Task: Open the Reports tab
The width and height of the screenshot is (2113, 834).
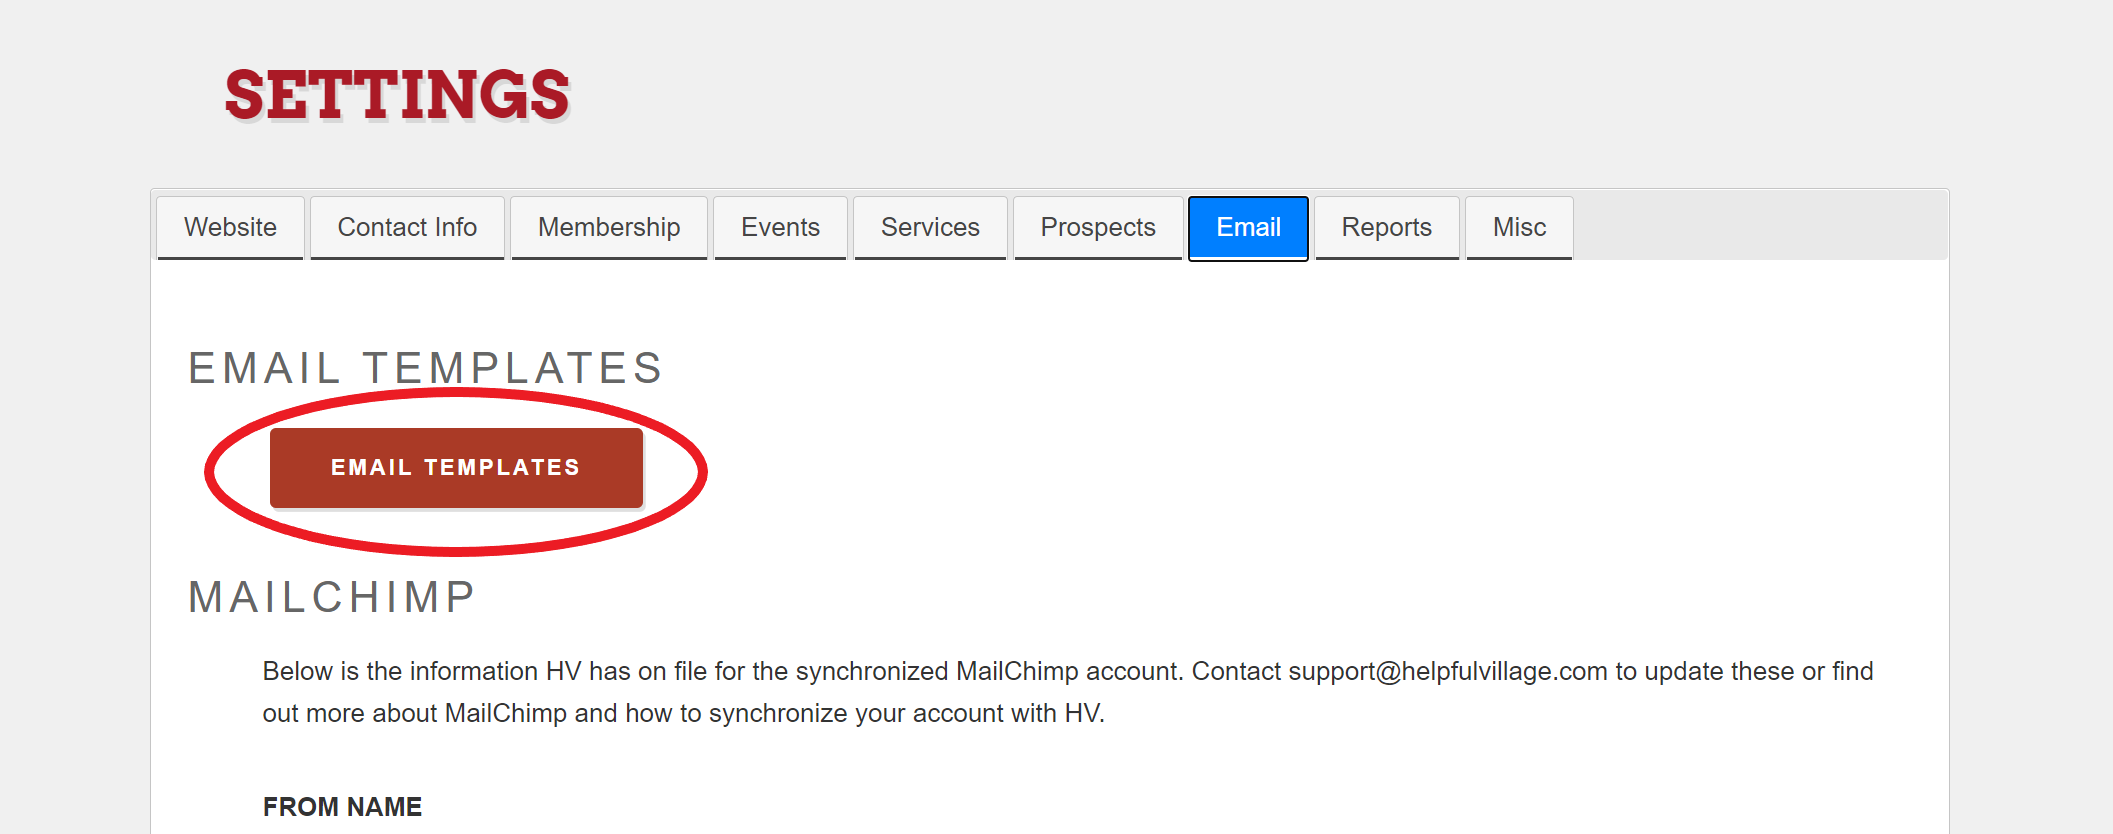Action: click(1387, 228)
